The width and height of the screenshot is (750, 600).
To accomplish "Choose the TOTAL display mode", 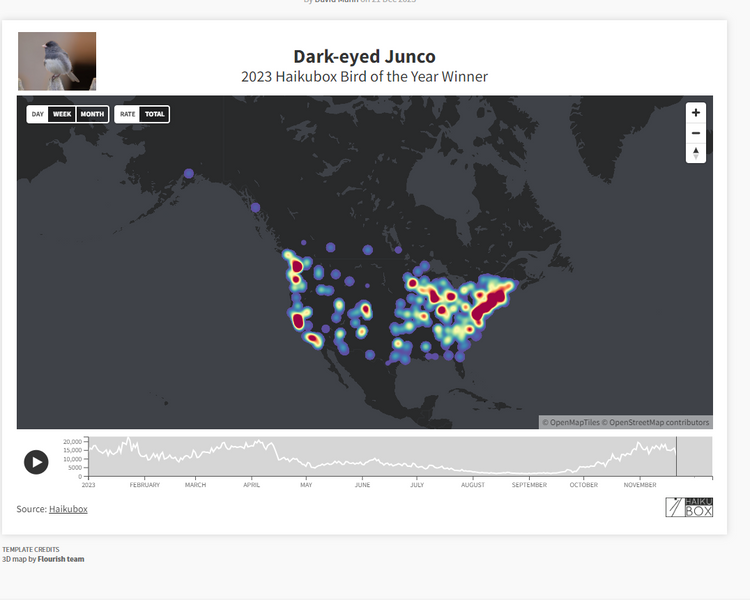I will [154, 114].
